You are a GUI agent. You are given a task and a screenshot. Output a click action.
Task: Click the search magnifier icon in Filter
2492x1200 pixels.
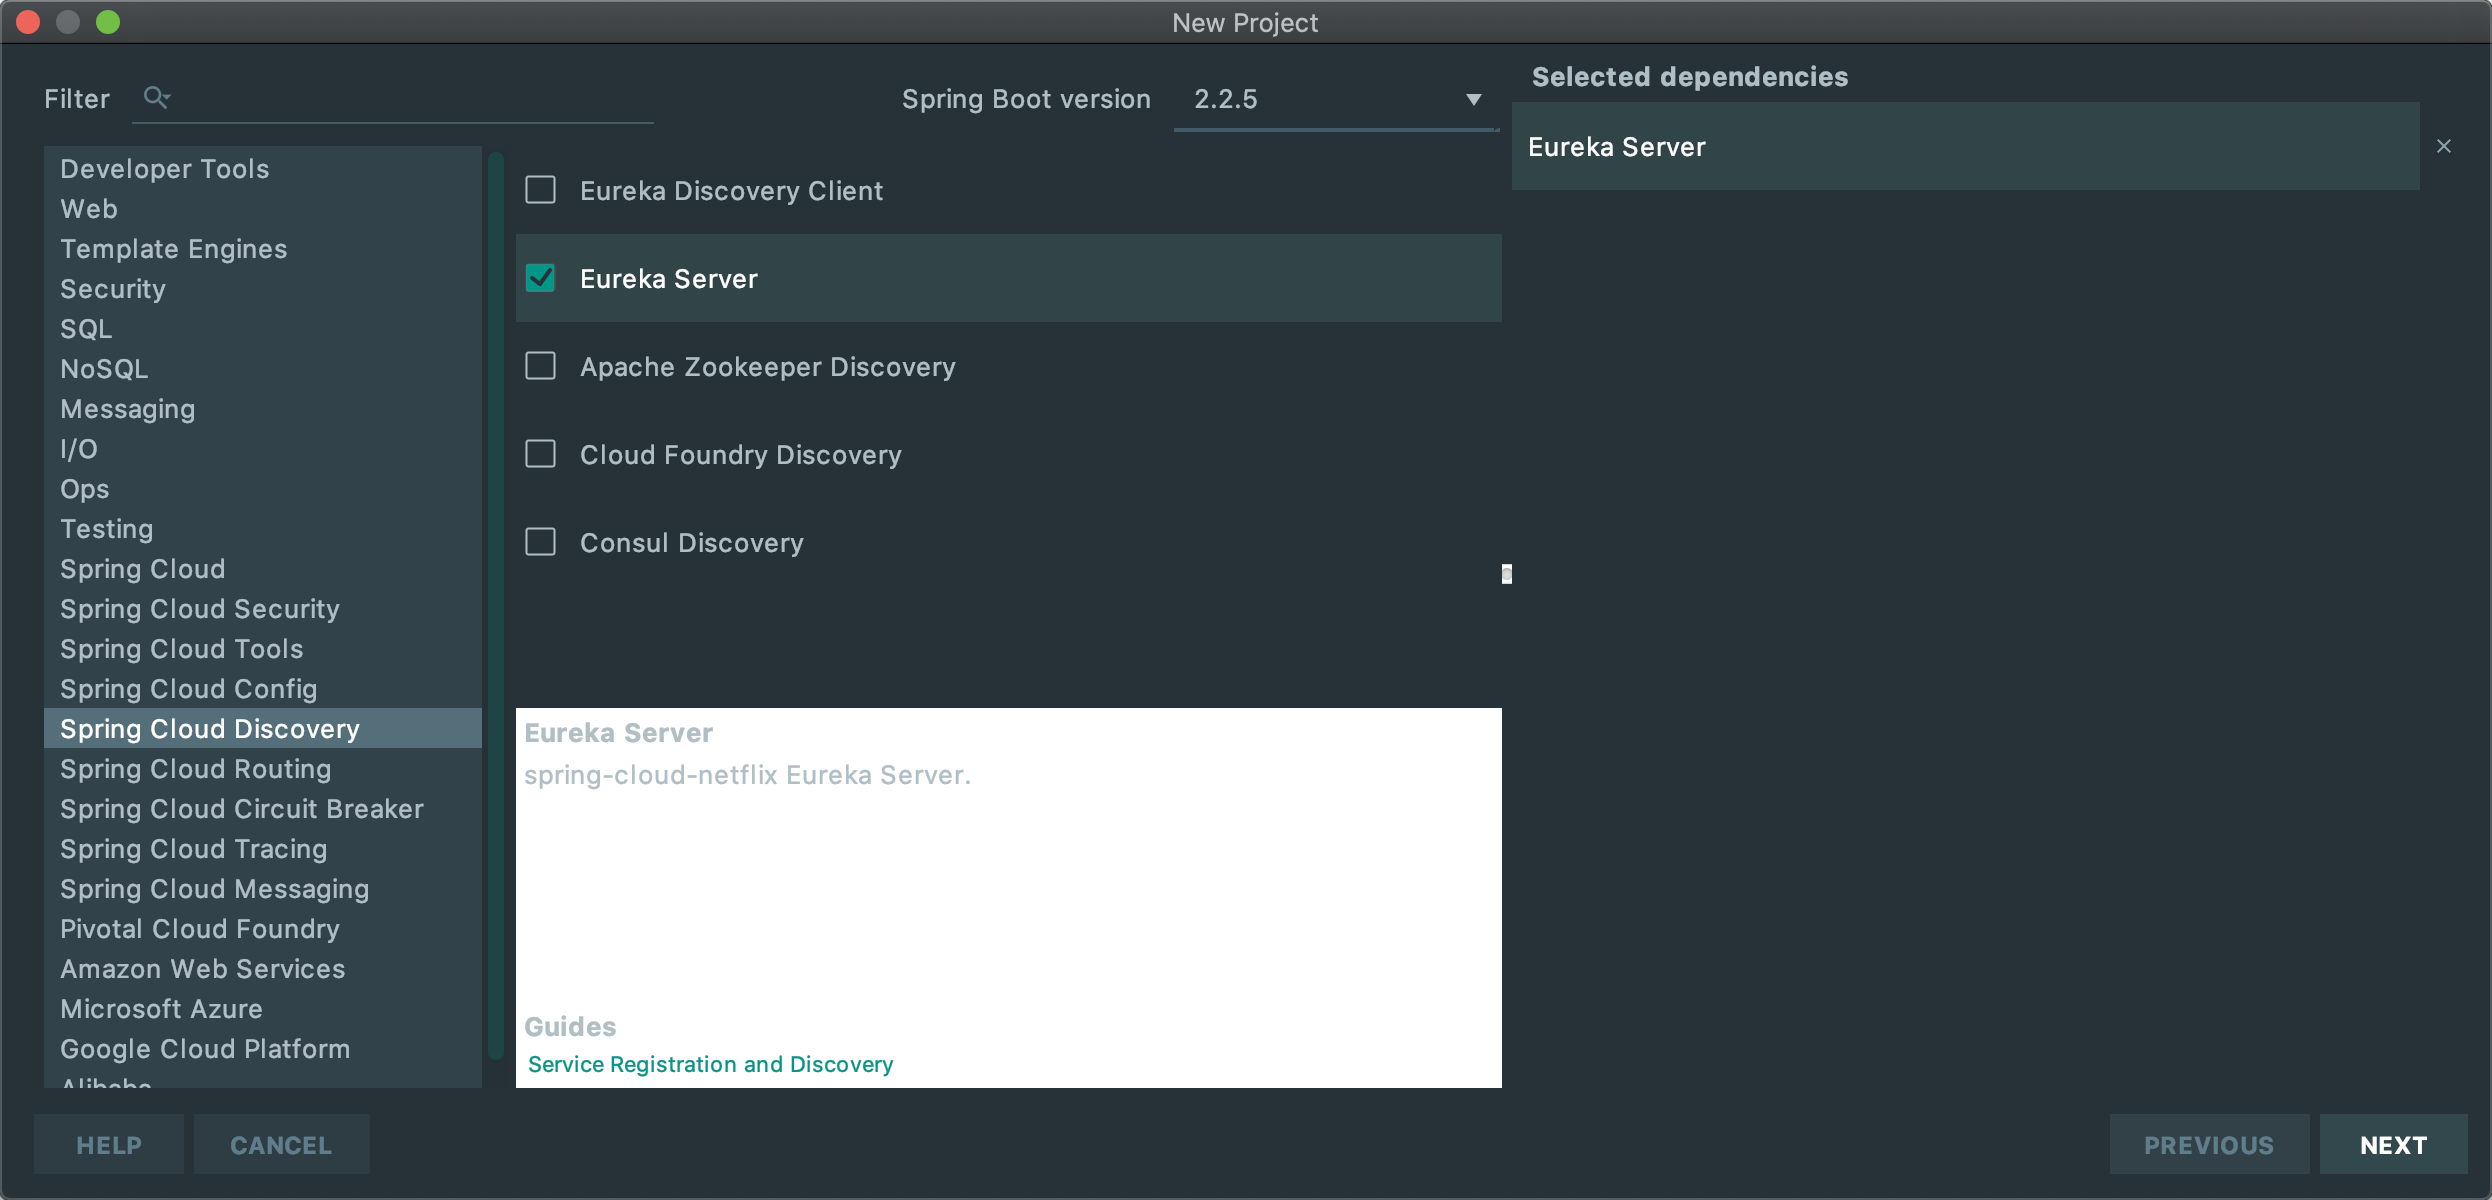(x=156, y=97)
